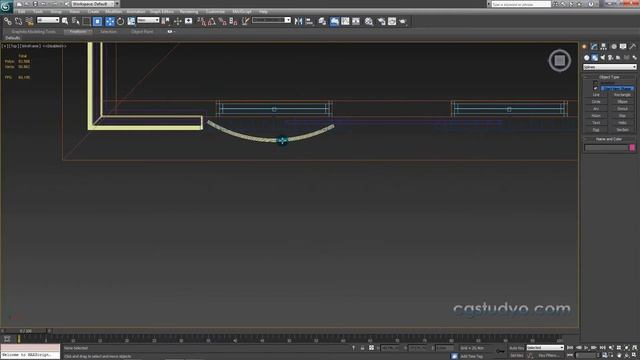The width and height of the screenshot is (640, 360).
Task: Click the Circle shape button
Action: (x=596, y=102)
